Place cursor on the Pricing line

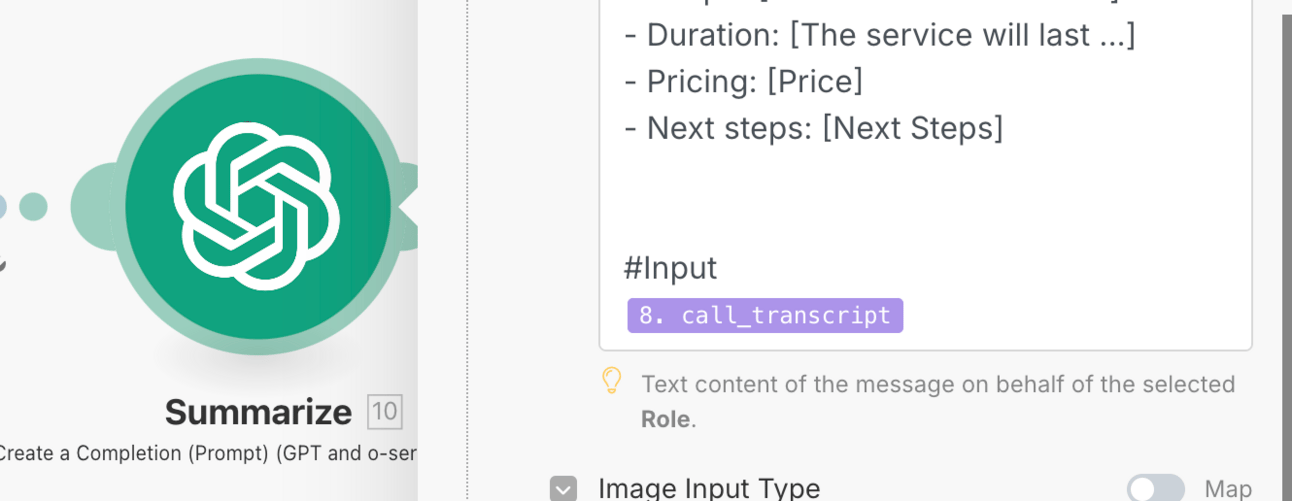point(743,81)
